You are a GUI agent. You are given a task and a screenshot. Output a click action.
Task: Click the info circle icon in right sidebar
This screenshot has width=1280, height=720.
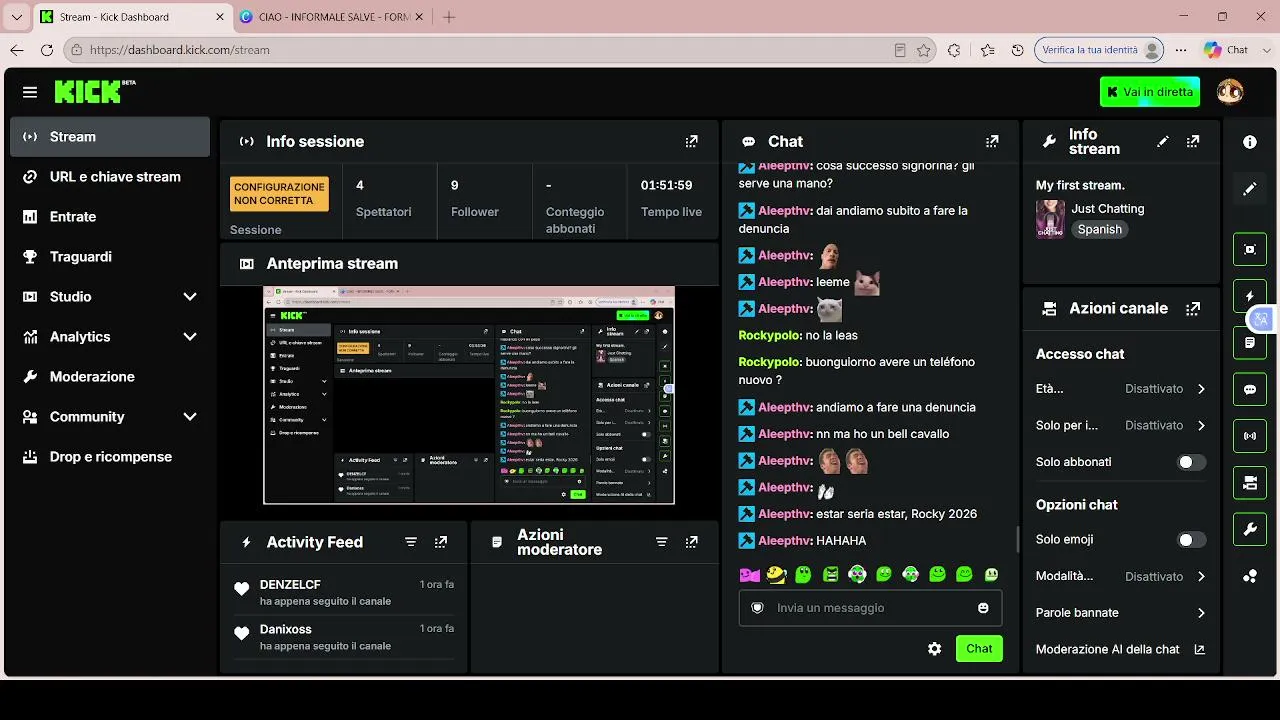pos(1250,142)
